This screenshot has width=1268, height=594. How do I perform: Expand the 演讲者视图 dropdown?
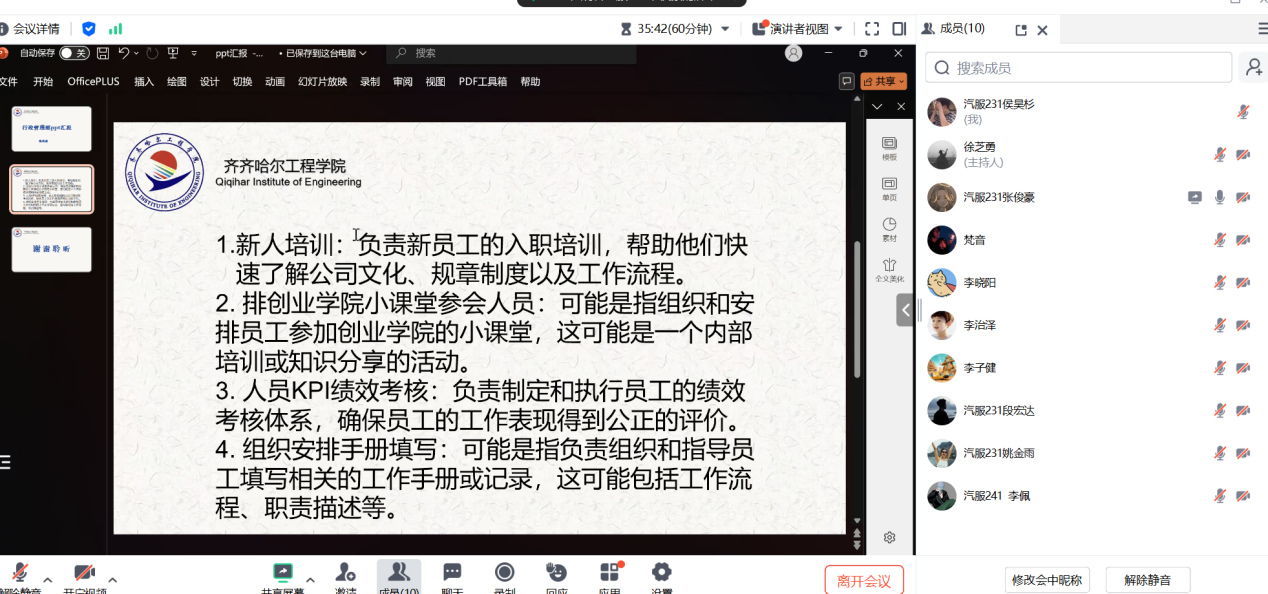pyautogui.click(x=838, y=29)
